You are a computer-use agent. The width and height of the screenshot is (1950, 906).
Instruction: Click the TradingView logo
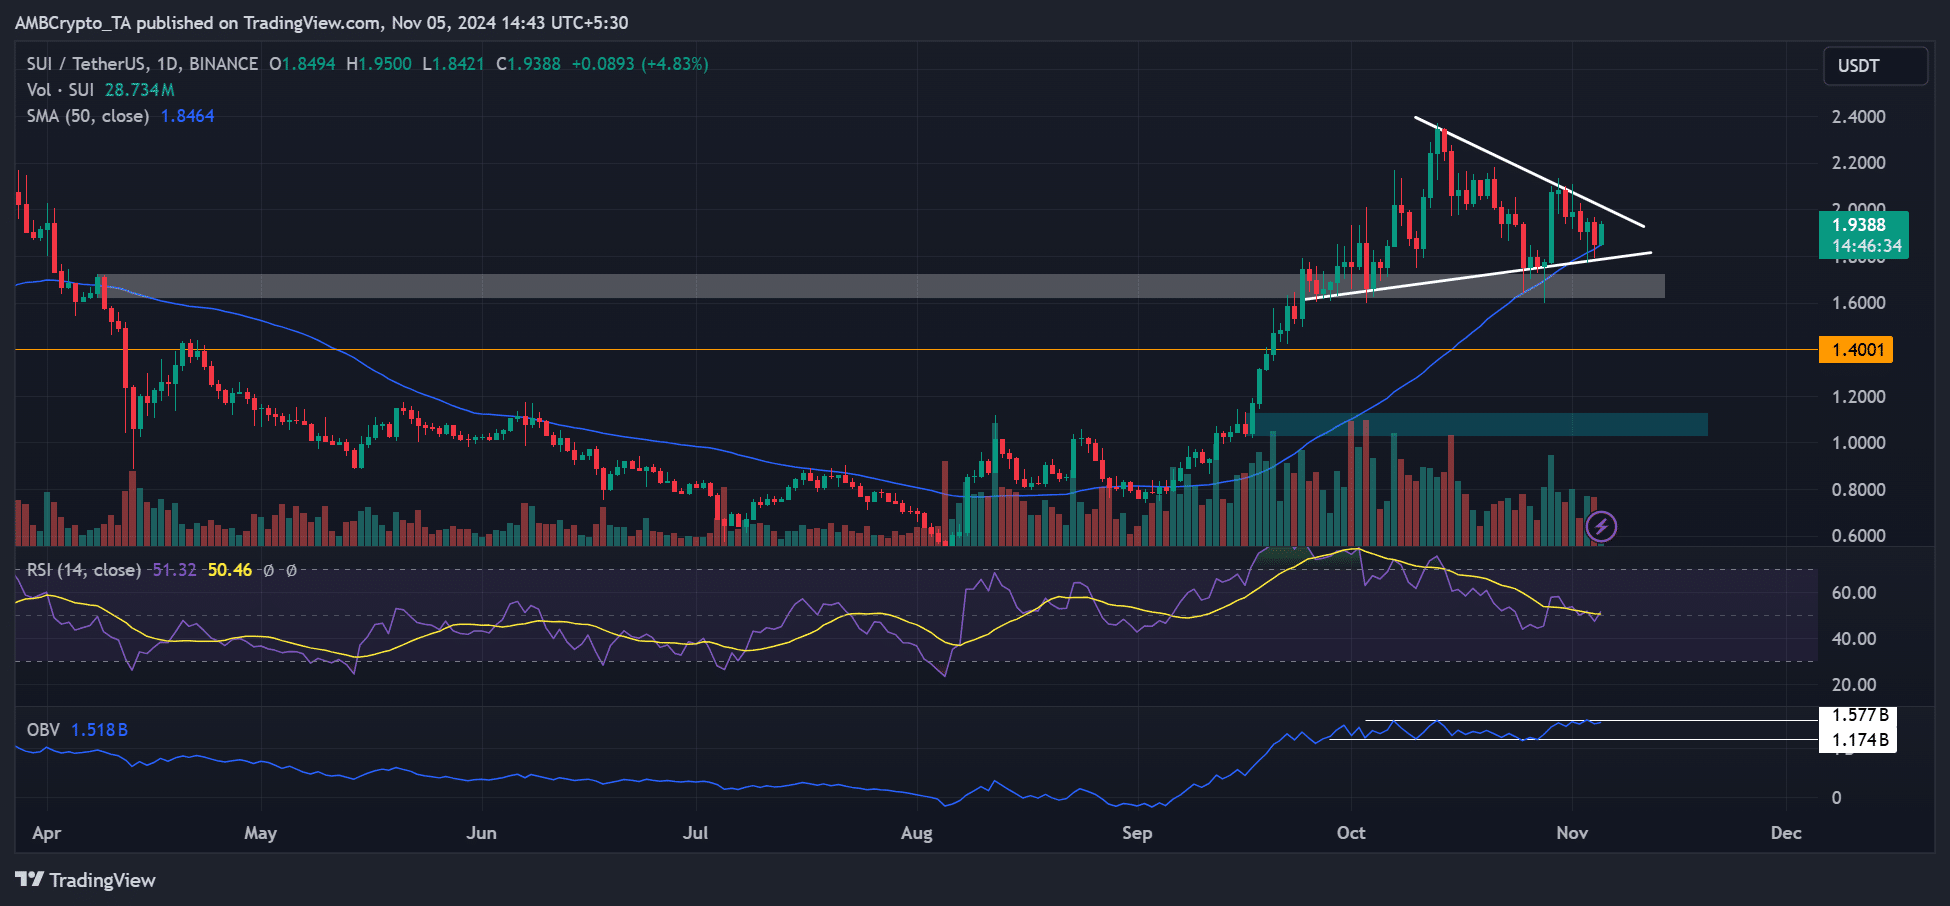tap(86, 880)
